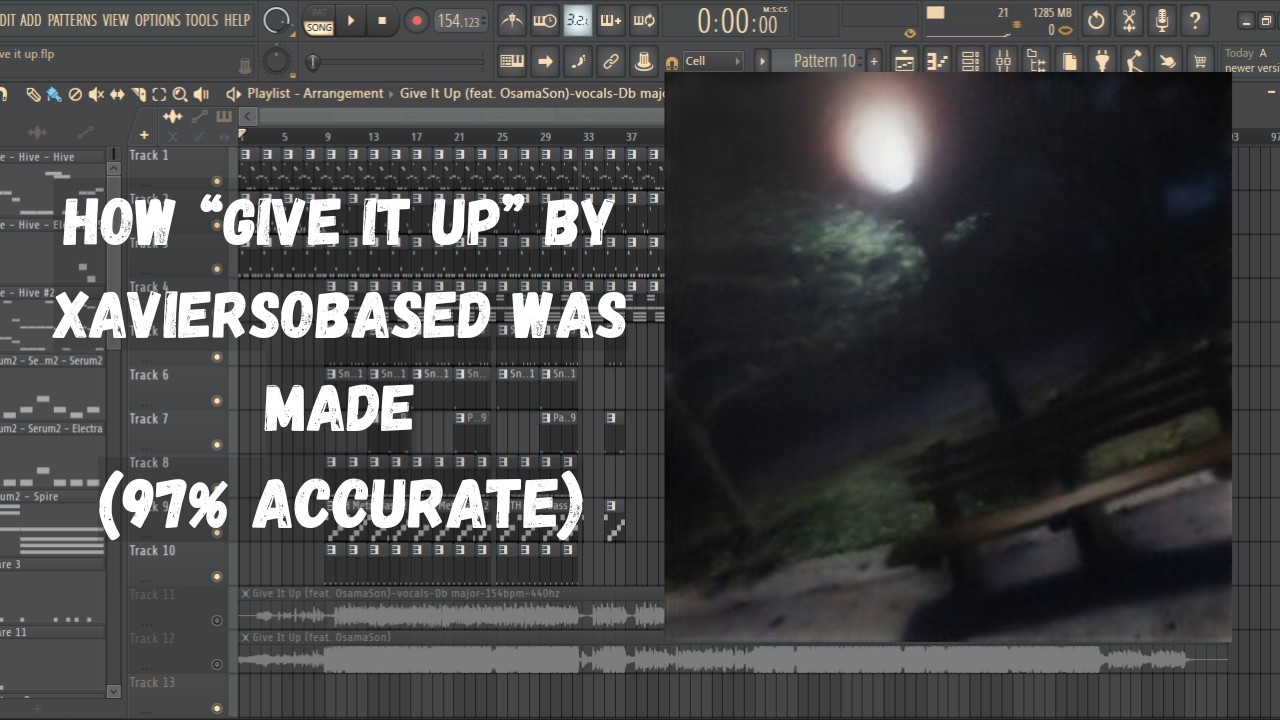
Task: Open the plugin picker plug icon
Action: coord(1102,61)
